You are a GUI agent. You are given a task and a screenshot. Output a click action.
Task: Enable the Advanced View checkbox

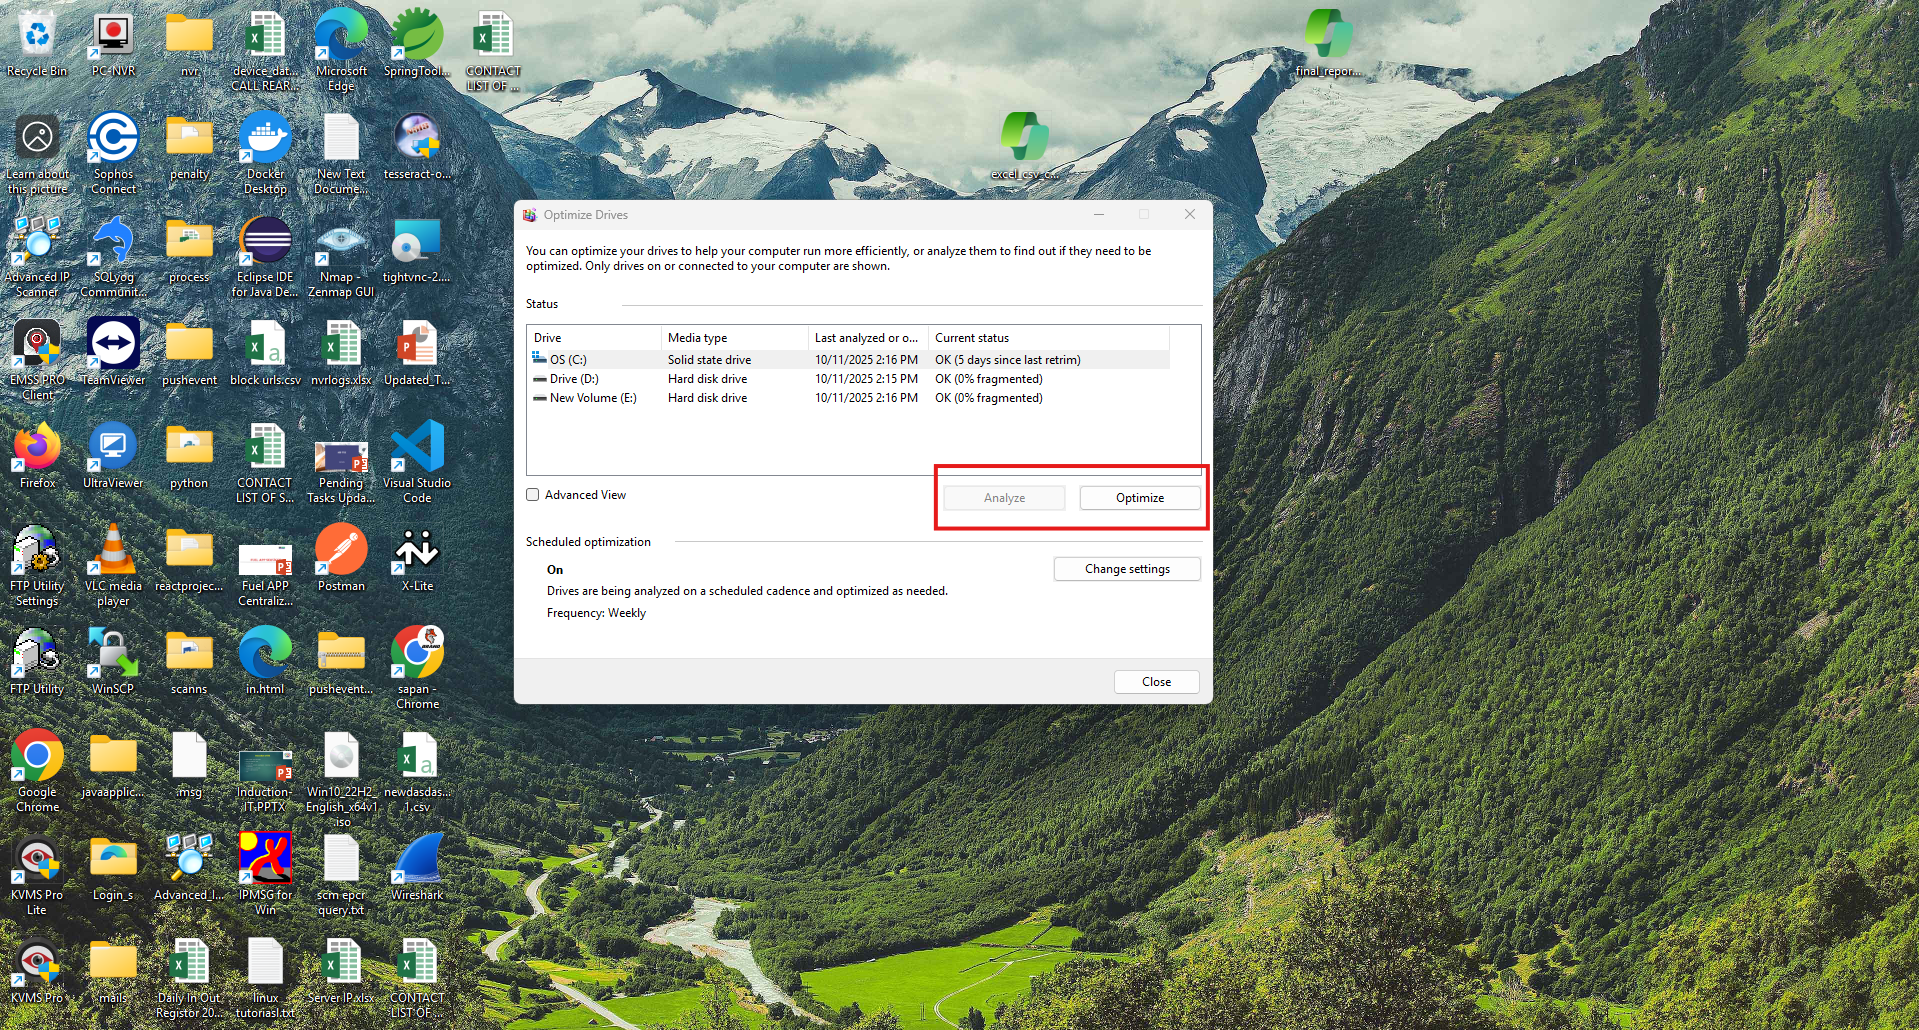point(533,495)
